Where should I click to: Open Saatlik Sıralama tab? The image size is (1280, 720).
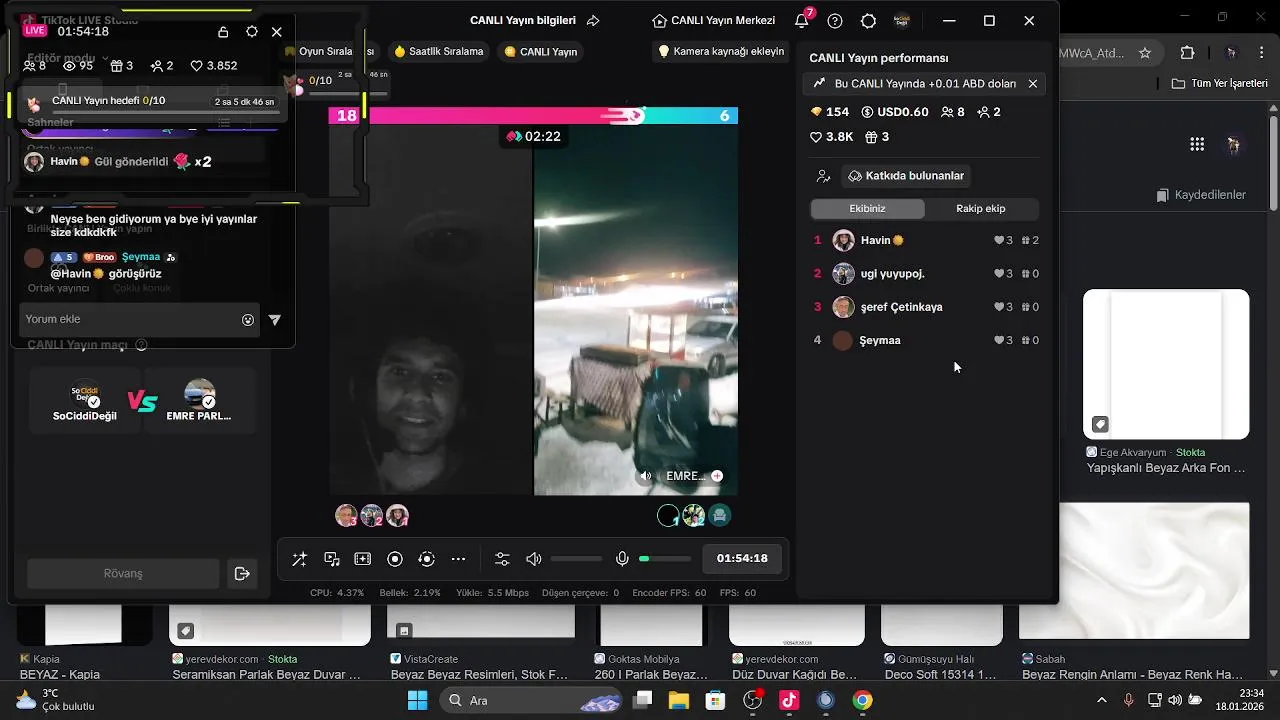coord(439,52)
